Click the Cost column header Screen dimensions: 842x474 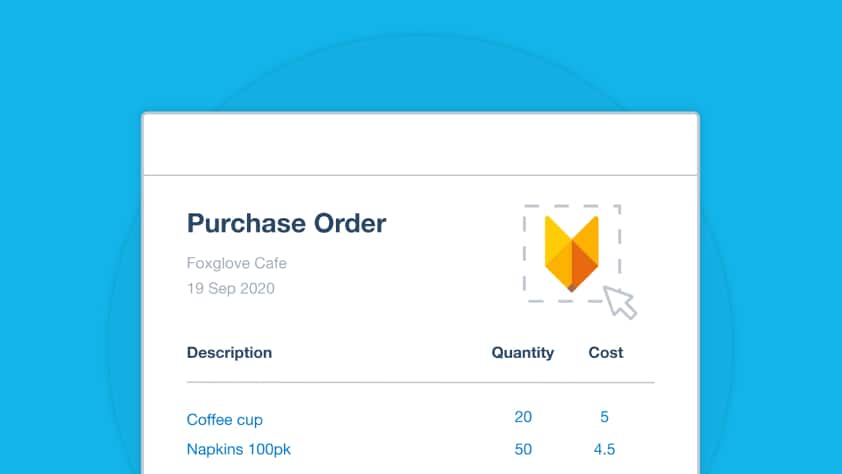tap(605, 352)
